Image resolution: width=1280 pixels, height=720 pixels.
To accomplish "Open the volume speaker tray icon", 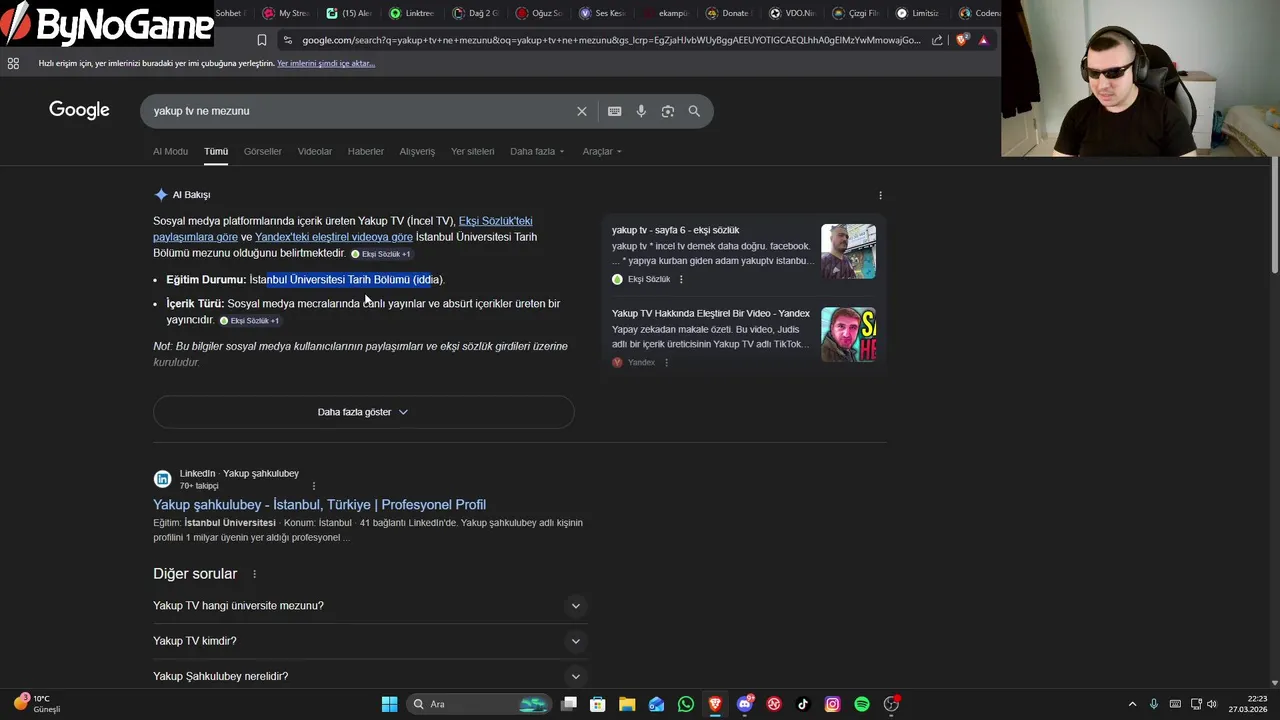I will point(1212,704).
